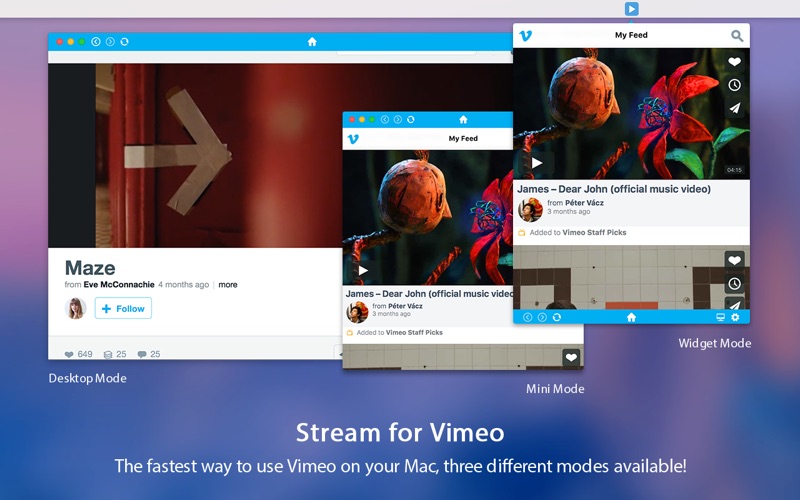Open Dear John video title in widget
Viewport: 800px width, 500px height.
tap(614, 189)
